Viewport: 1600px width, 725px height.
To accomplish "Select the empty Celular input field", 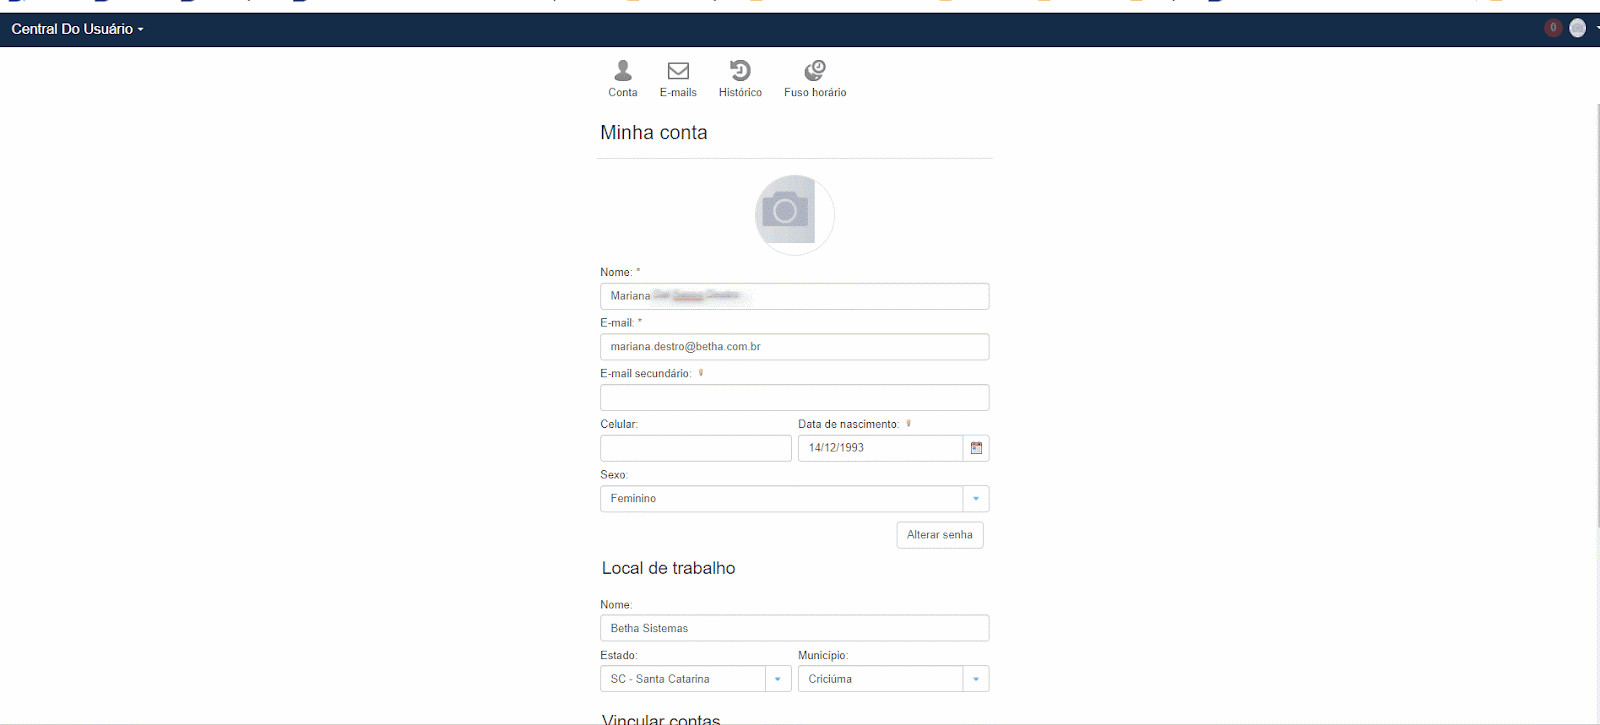I will [x=695, y=448].
